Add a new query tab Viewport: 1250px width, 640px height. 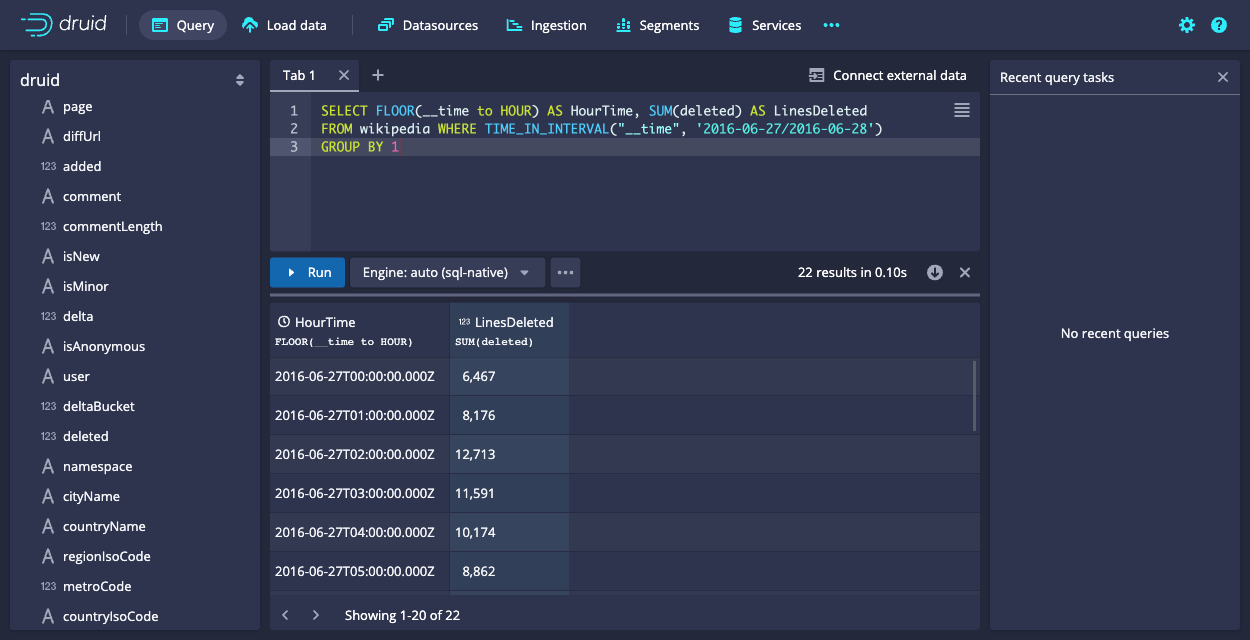[377, 75]
